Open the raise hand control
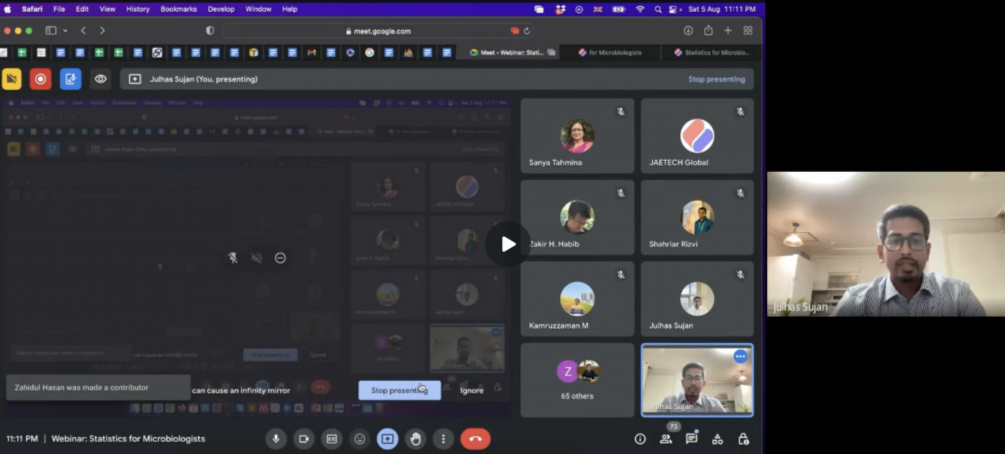Screen dimensions: 1005x454 [416, 439]
